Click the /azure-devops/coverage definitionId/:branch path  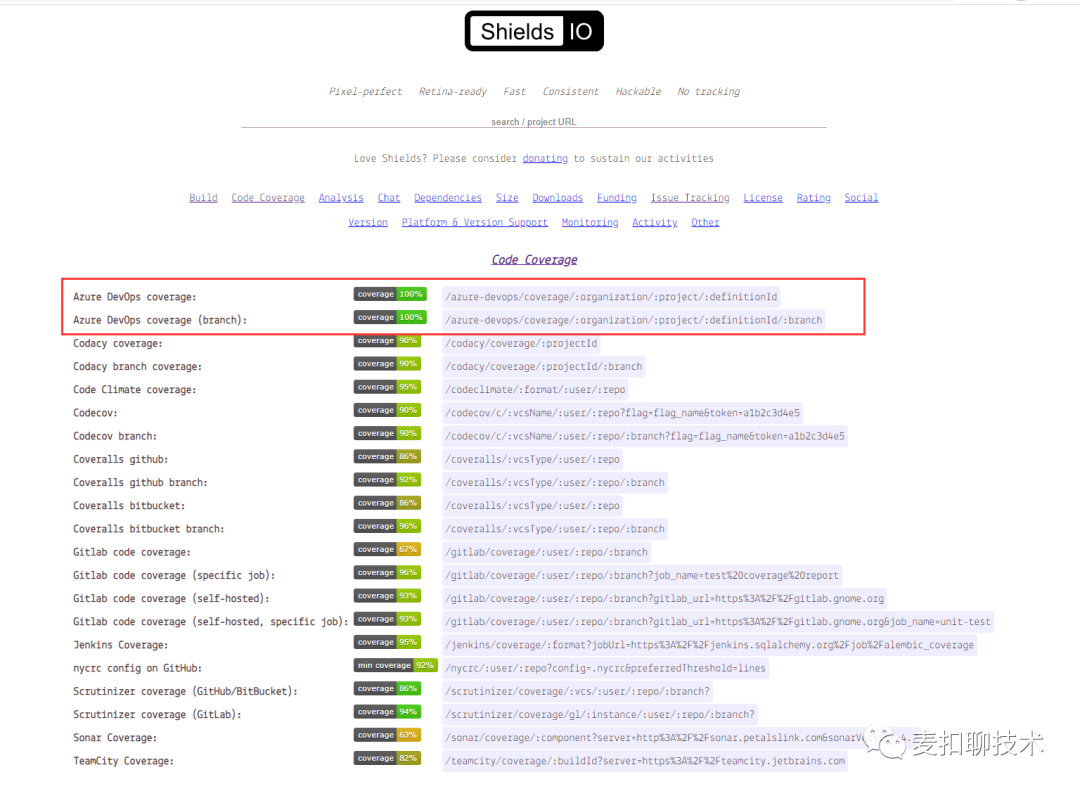(634, 320)
